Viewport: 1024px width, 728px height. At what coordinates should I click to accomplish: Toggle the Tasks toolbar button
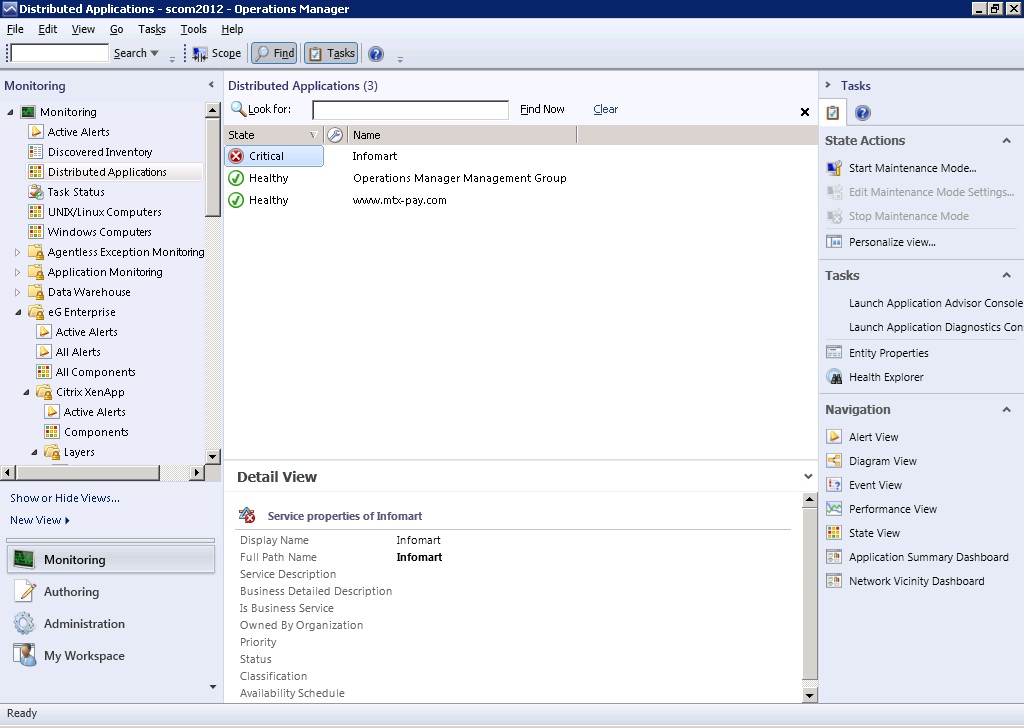point(331,54)
